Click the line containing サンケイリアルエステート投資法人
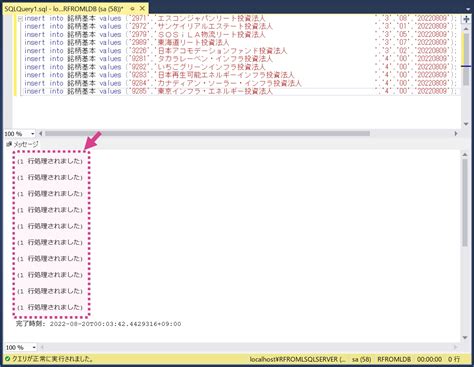This screenshot has height=367, width=474. (x=240, y=26)
